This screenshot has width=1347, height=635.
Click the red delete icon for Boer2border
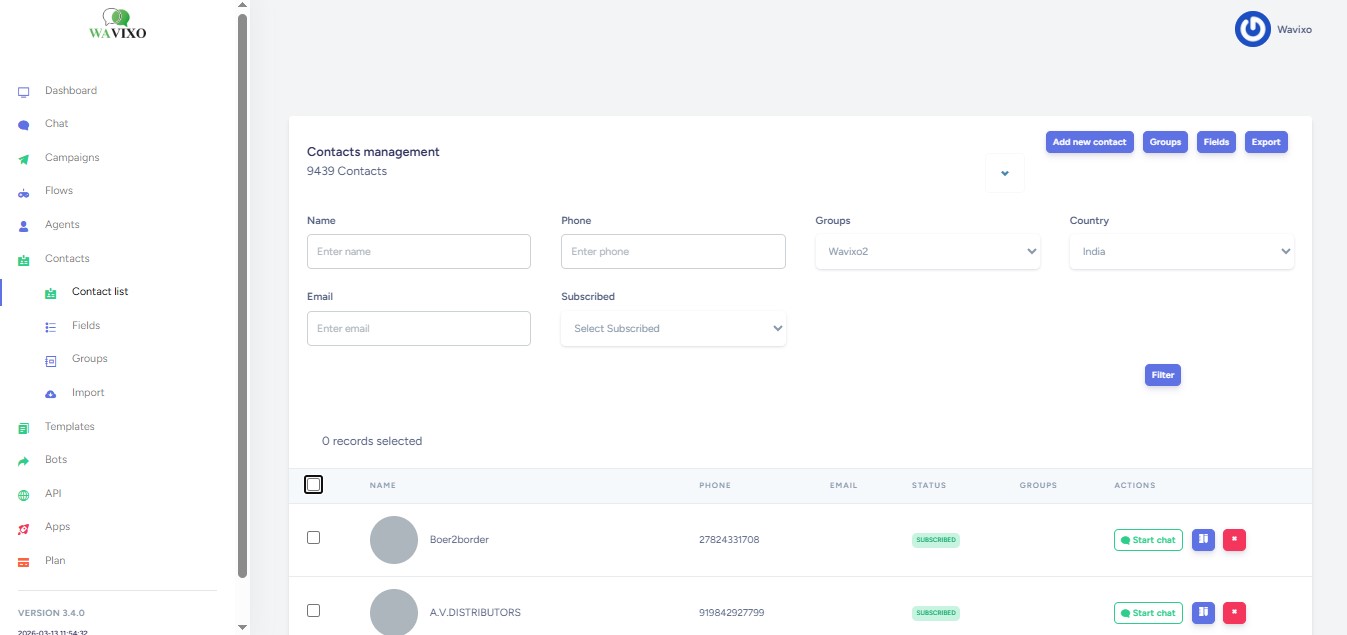pyautogui.click(x=1234, y=540)
